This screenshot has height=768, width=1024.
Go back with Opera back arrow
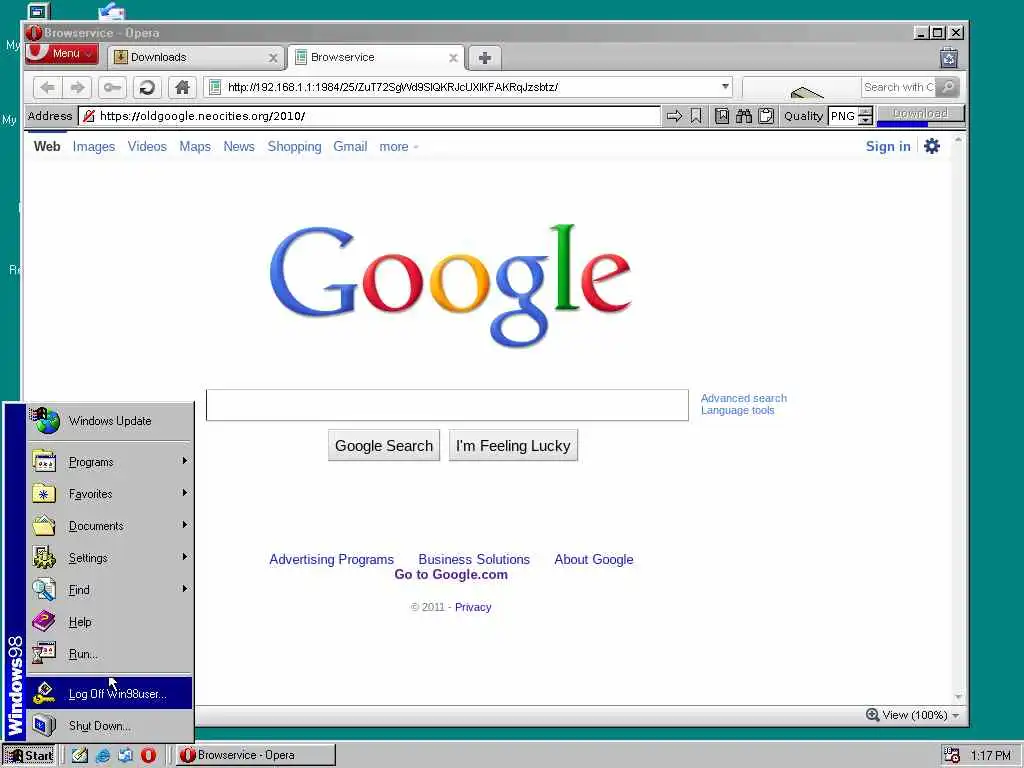[x=47, y=87]
